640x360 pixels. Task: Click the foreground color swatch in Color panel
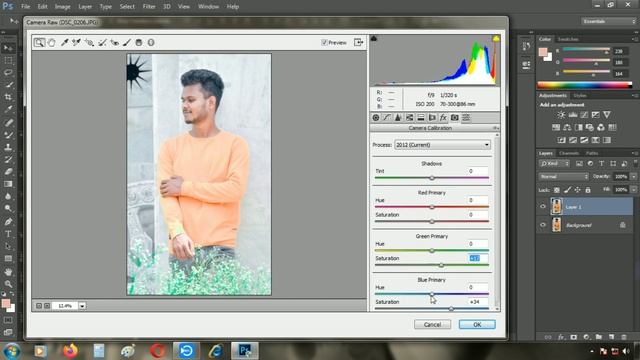coord(543,52)
